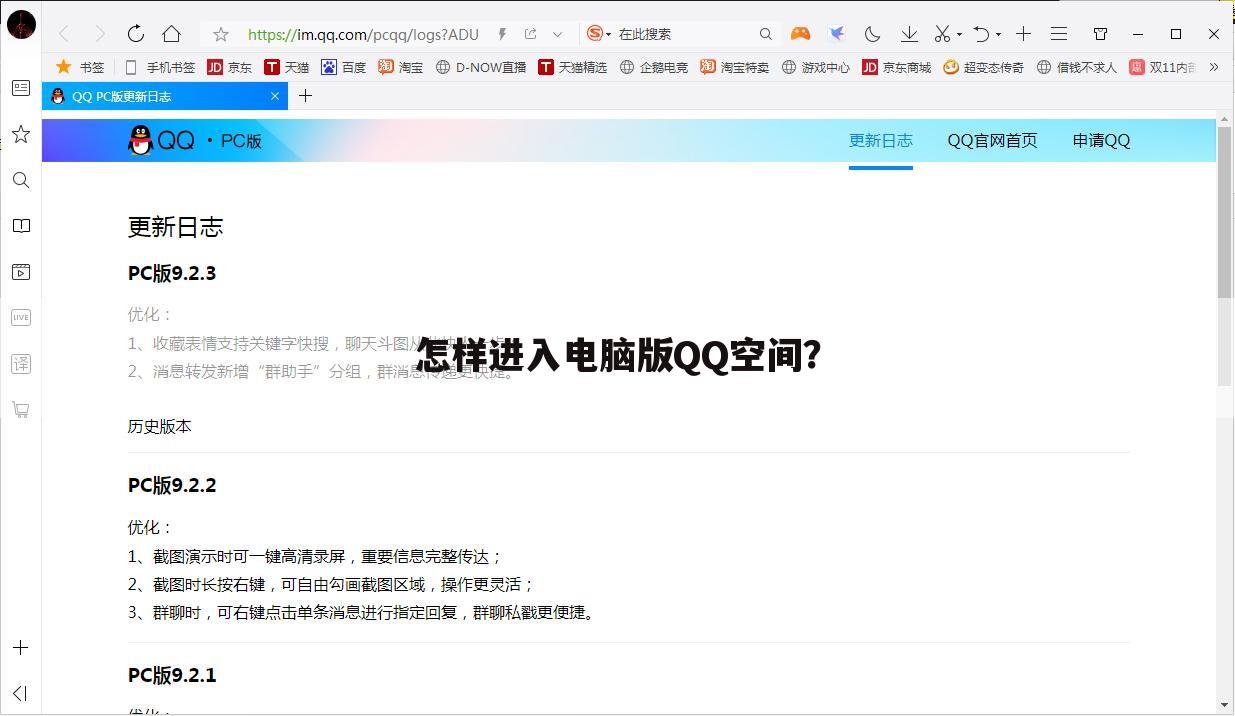Open the 游戏中心 bookmark
The image size is (1235, 716).
[x=815, y=67]
